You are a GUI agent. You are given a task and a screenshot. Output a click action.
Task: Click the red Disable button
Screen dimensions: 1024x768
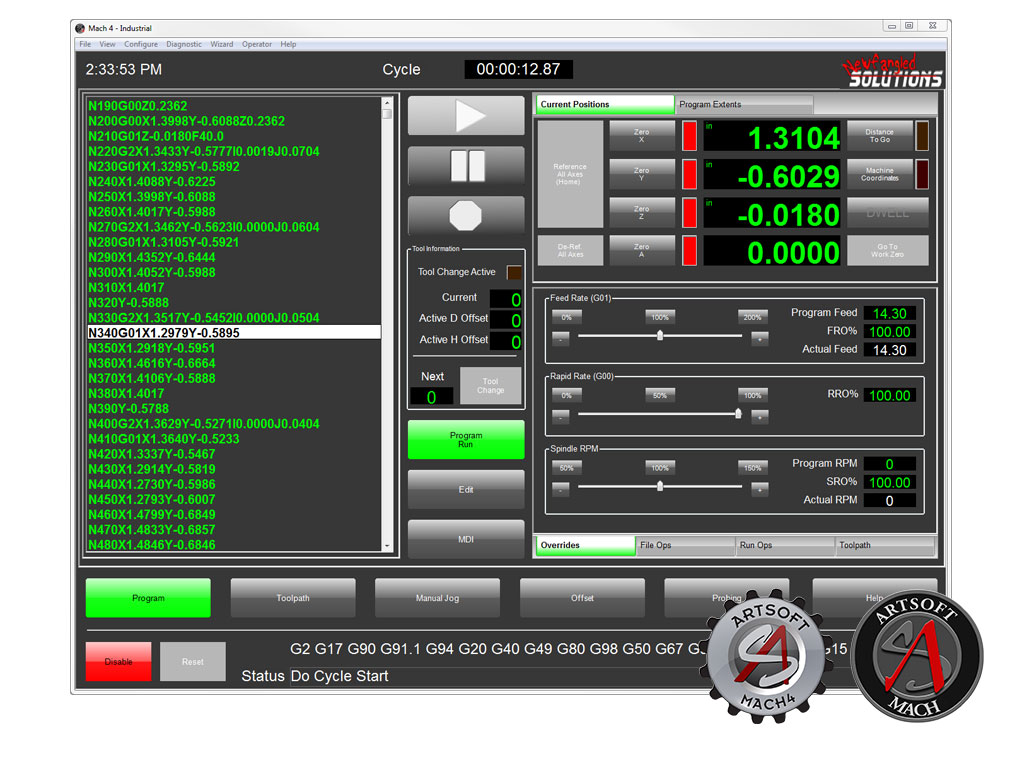[x=118, y=662]
